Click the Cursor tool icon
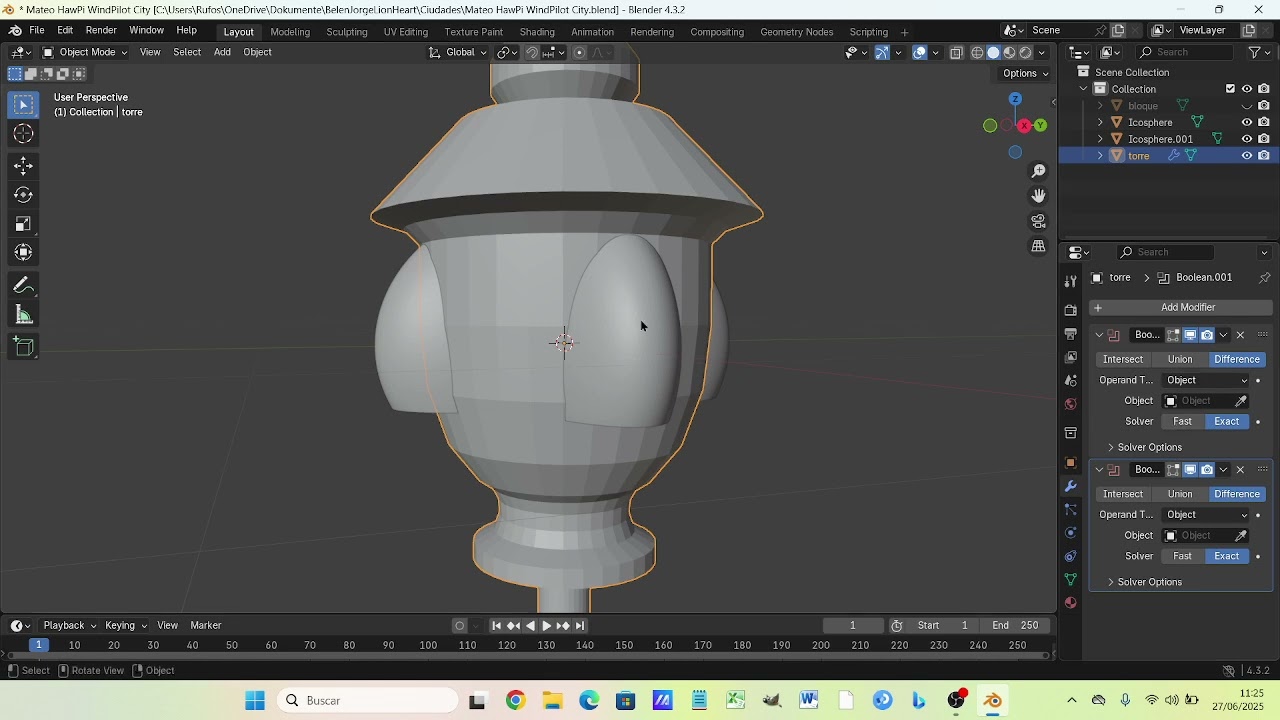This screenshot has width=1280, height=720. 24,134
